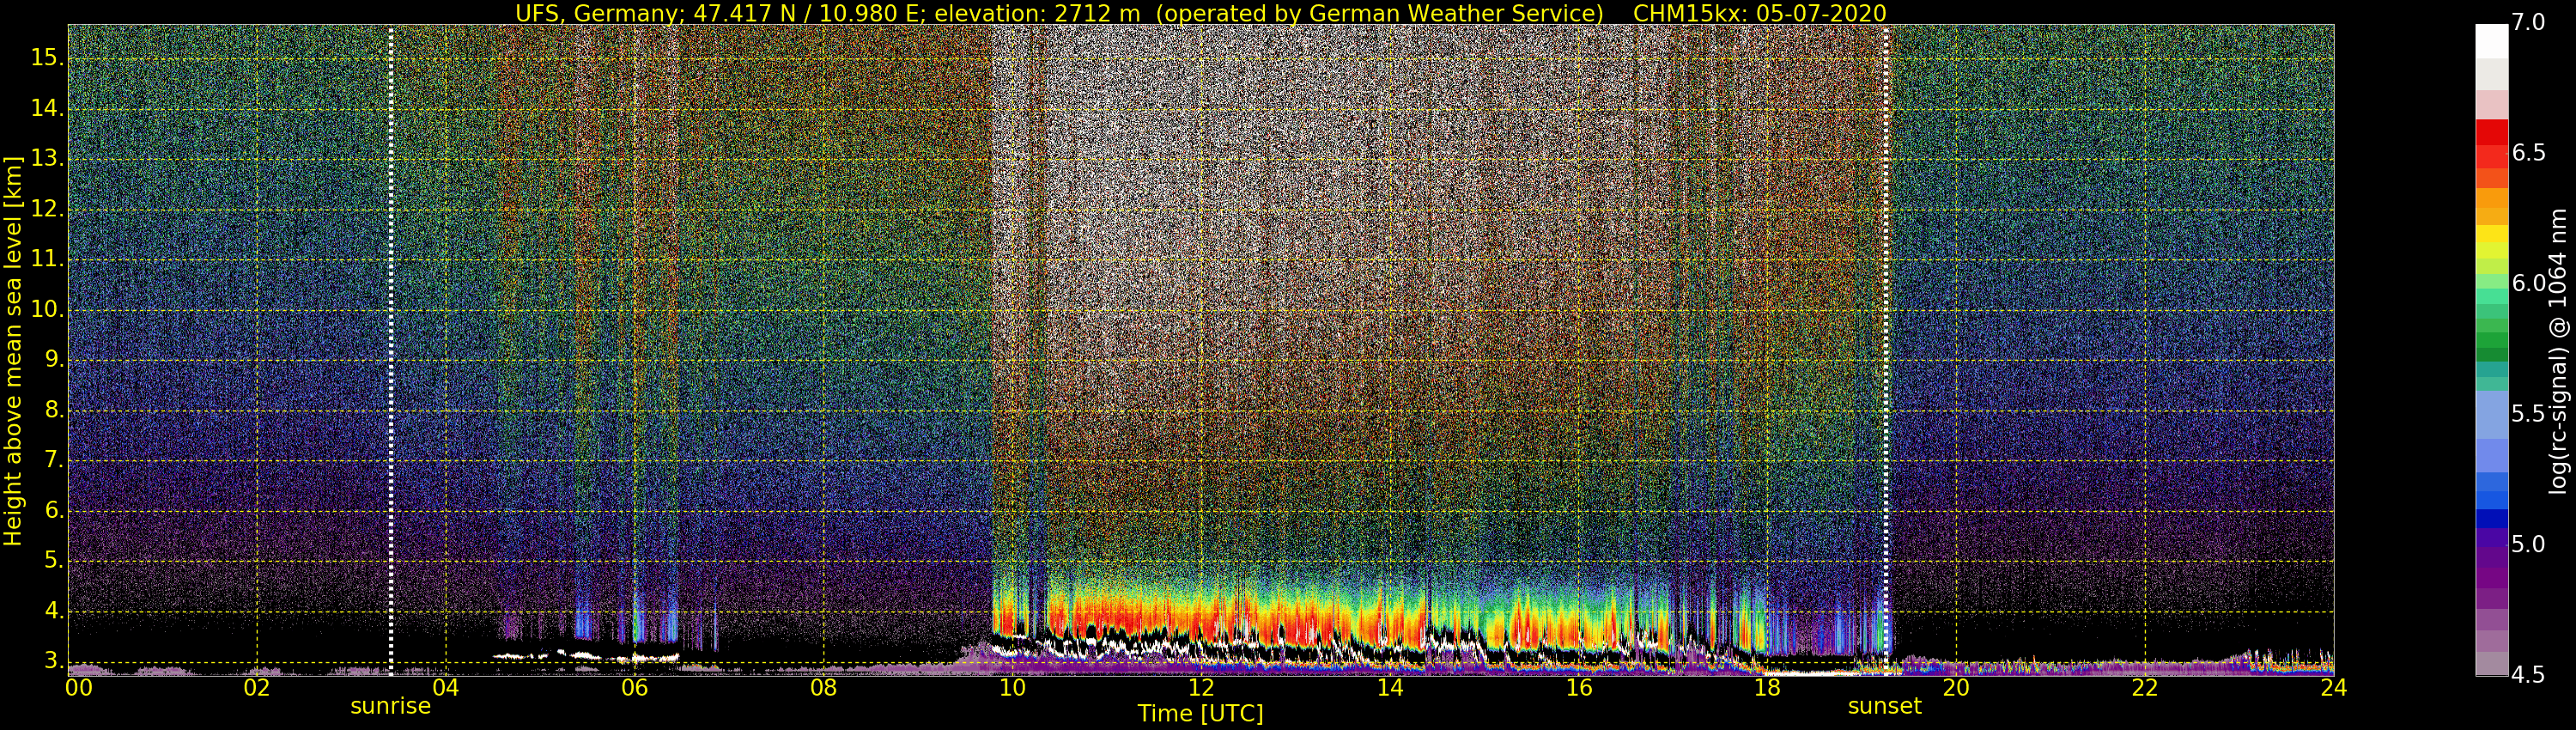The image size is (2576, 730).
Task: Select the 7.0 colorbar tick value
Action: point(2529,22)
